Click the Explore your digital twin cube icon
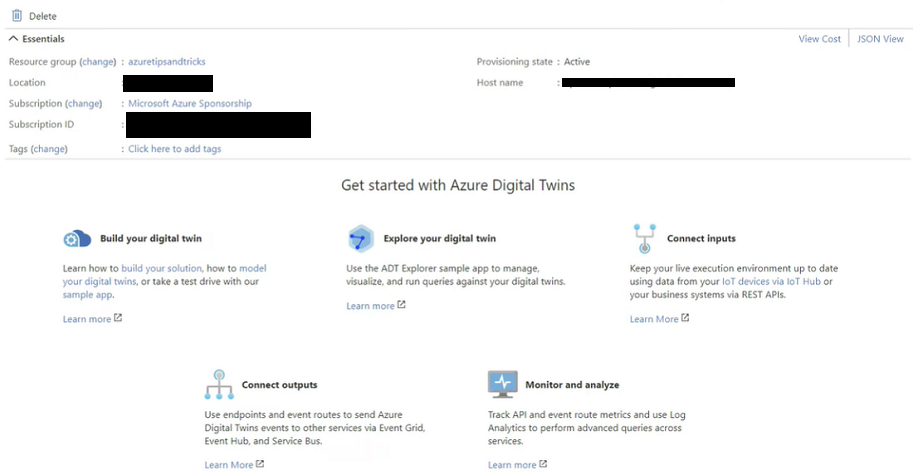Screen dimensions: 913x475 click(360, 239)
